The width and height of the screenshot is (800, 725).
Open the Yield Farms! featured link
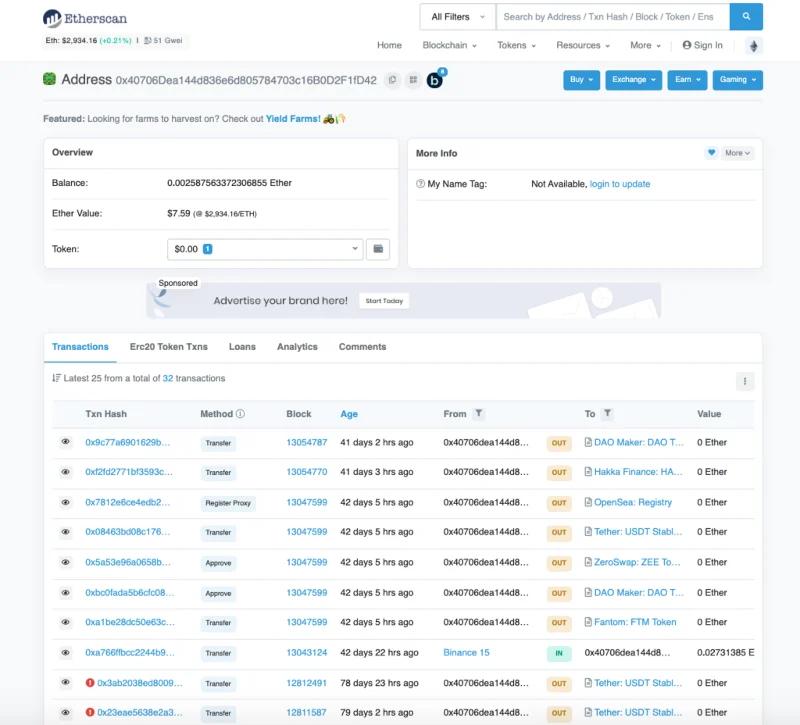pyautogui.click(x=293, y=119)
